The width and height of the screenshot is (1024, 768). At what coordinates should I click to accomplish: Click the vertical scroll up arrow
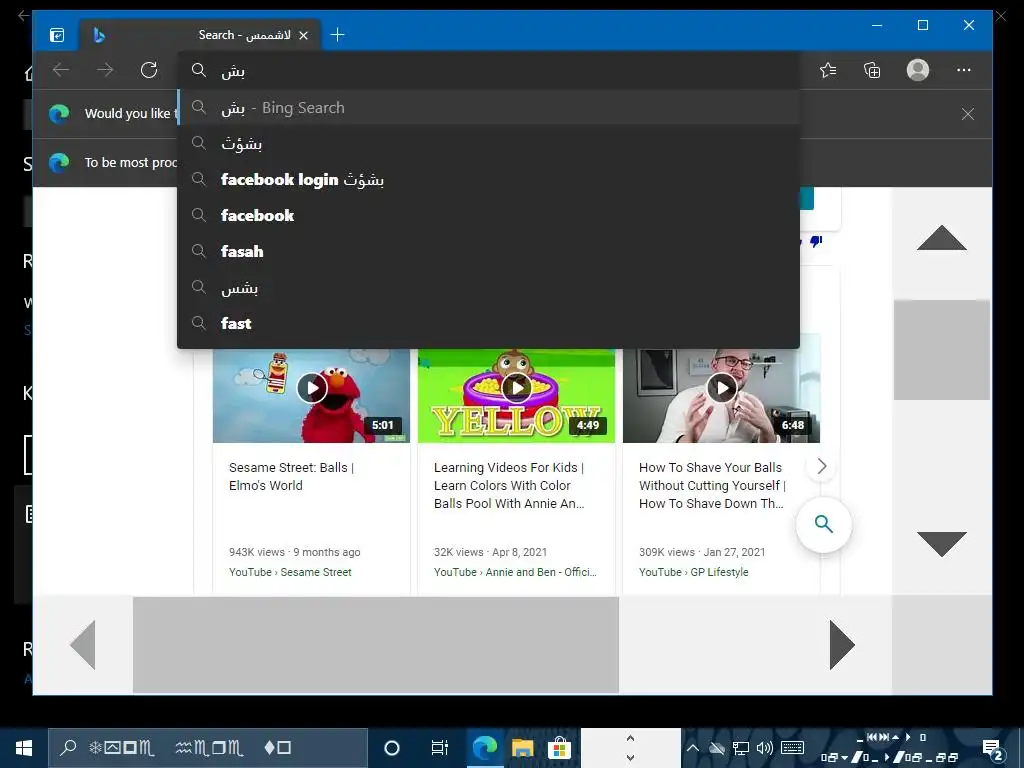(942, 238)
